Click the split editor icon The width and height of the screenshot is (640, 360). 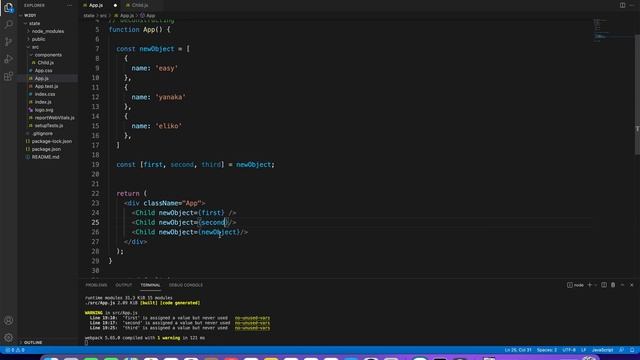click(x=622, y=5)
